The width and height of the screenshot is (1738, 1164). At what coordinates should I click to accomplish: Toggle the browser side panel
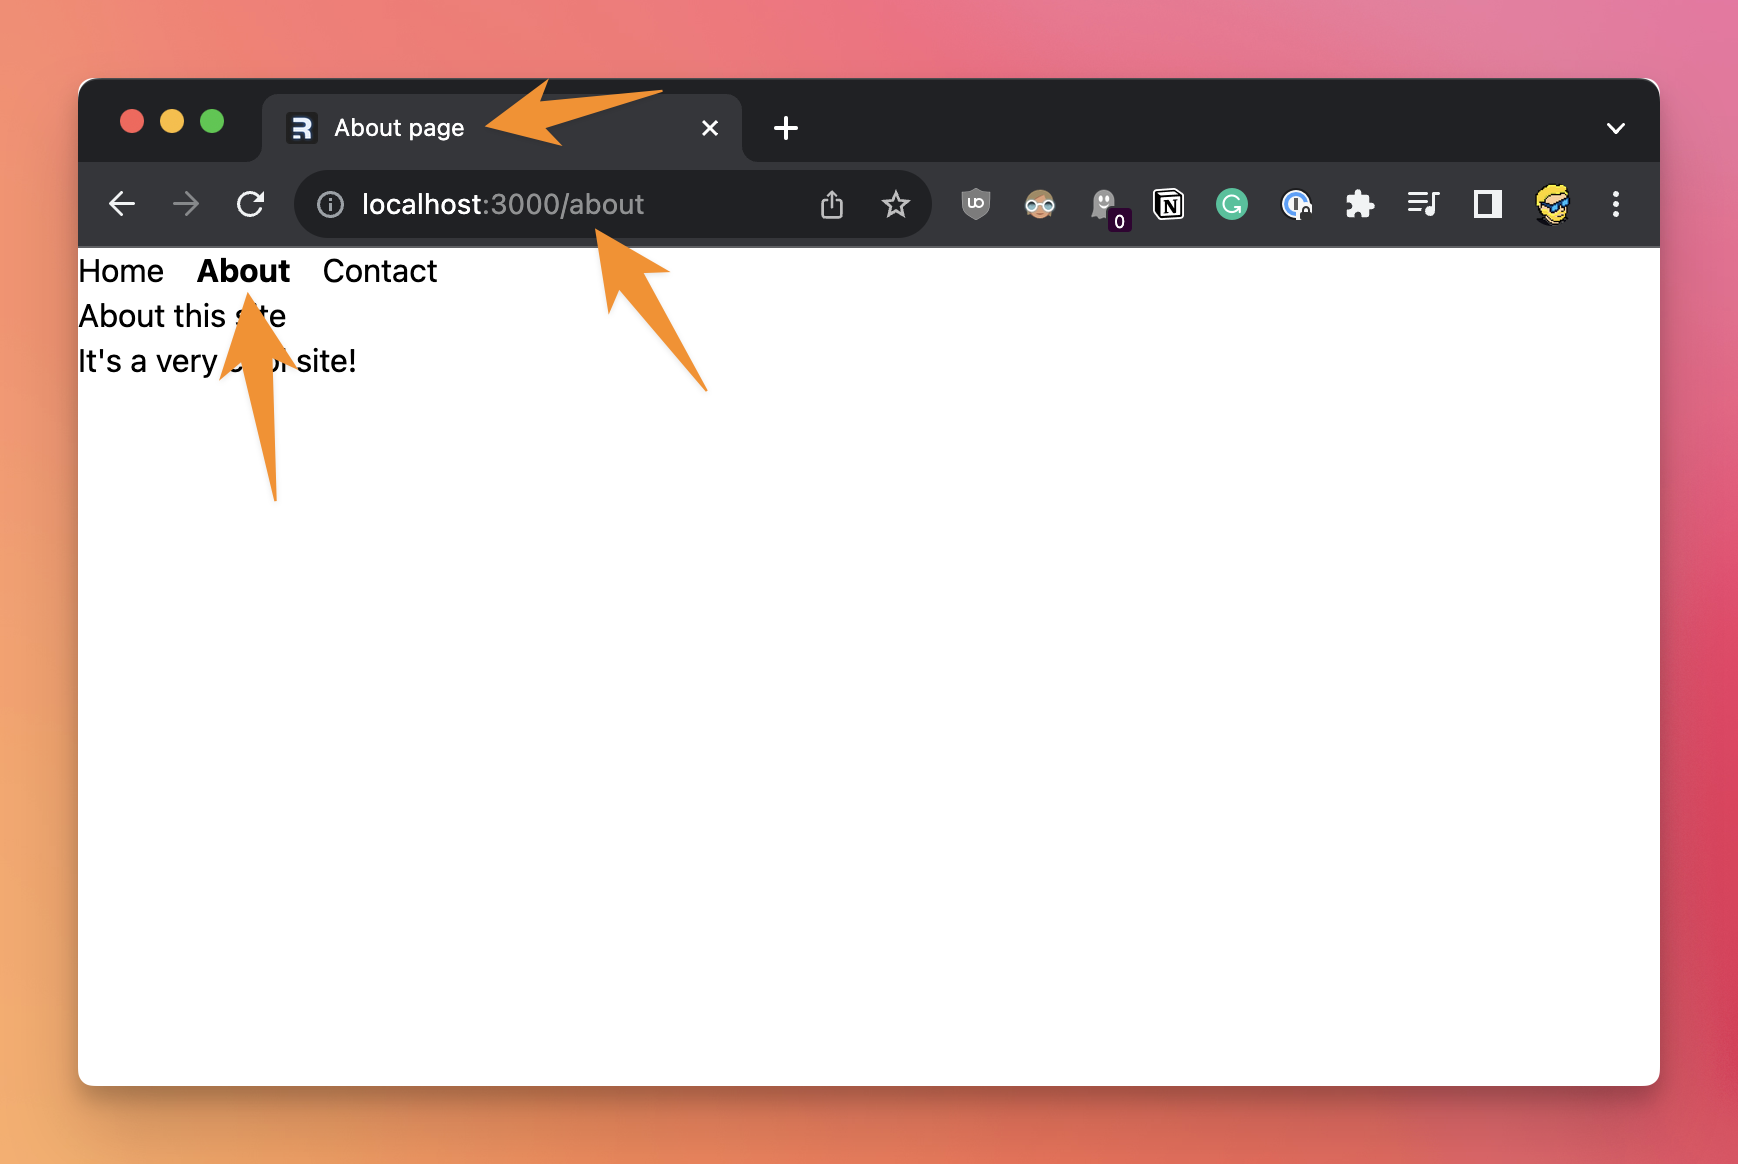tap(1487, 204)
